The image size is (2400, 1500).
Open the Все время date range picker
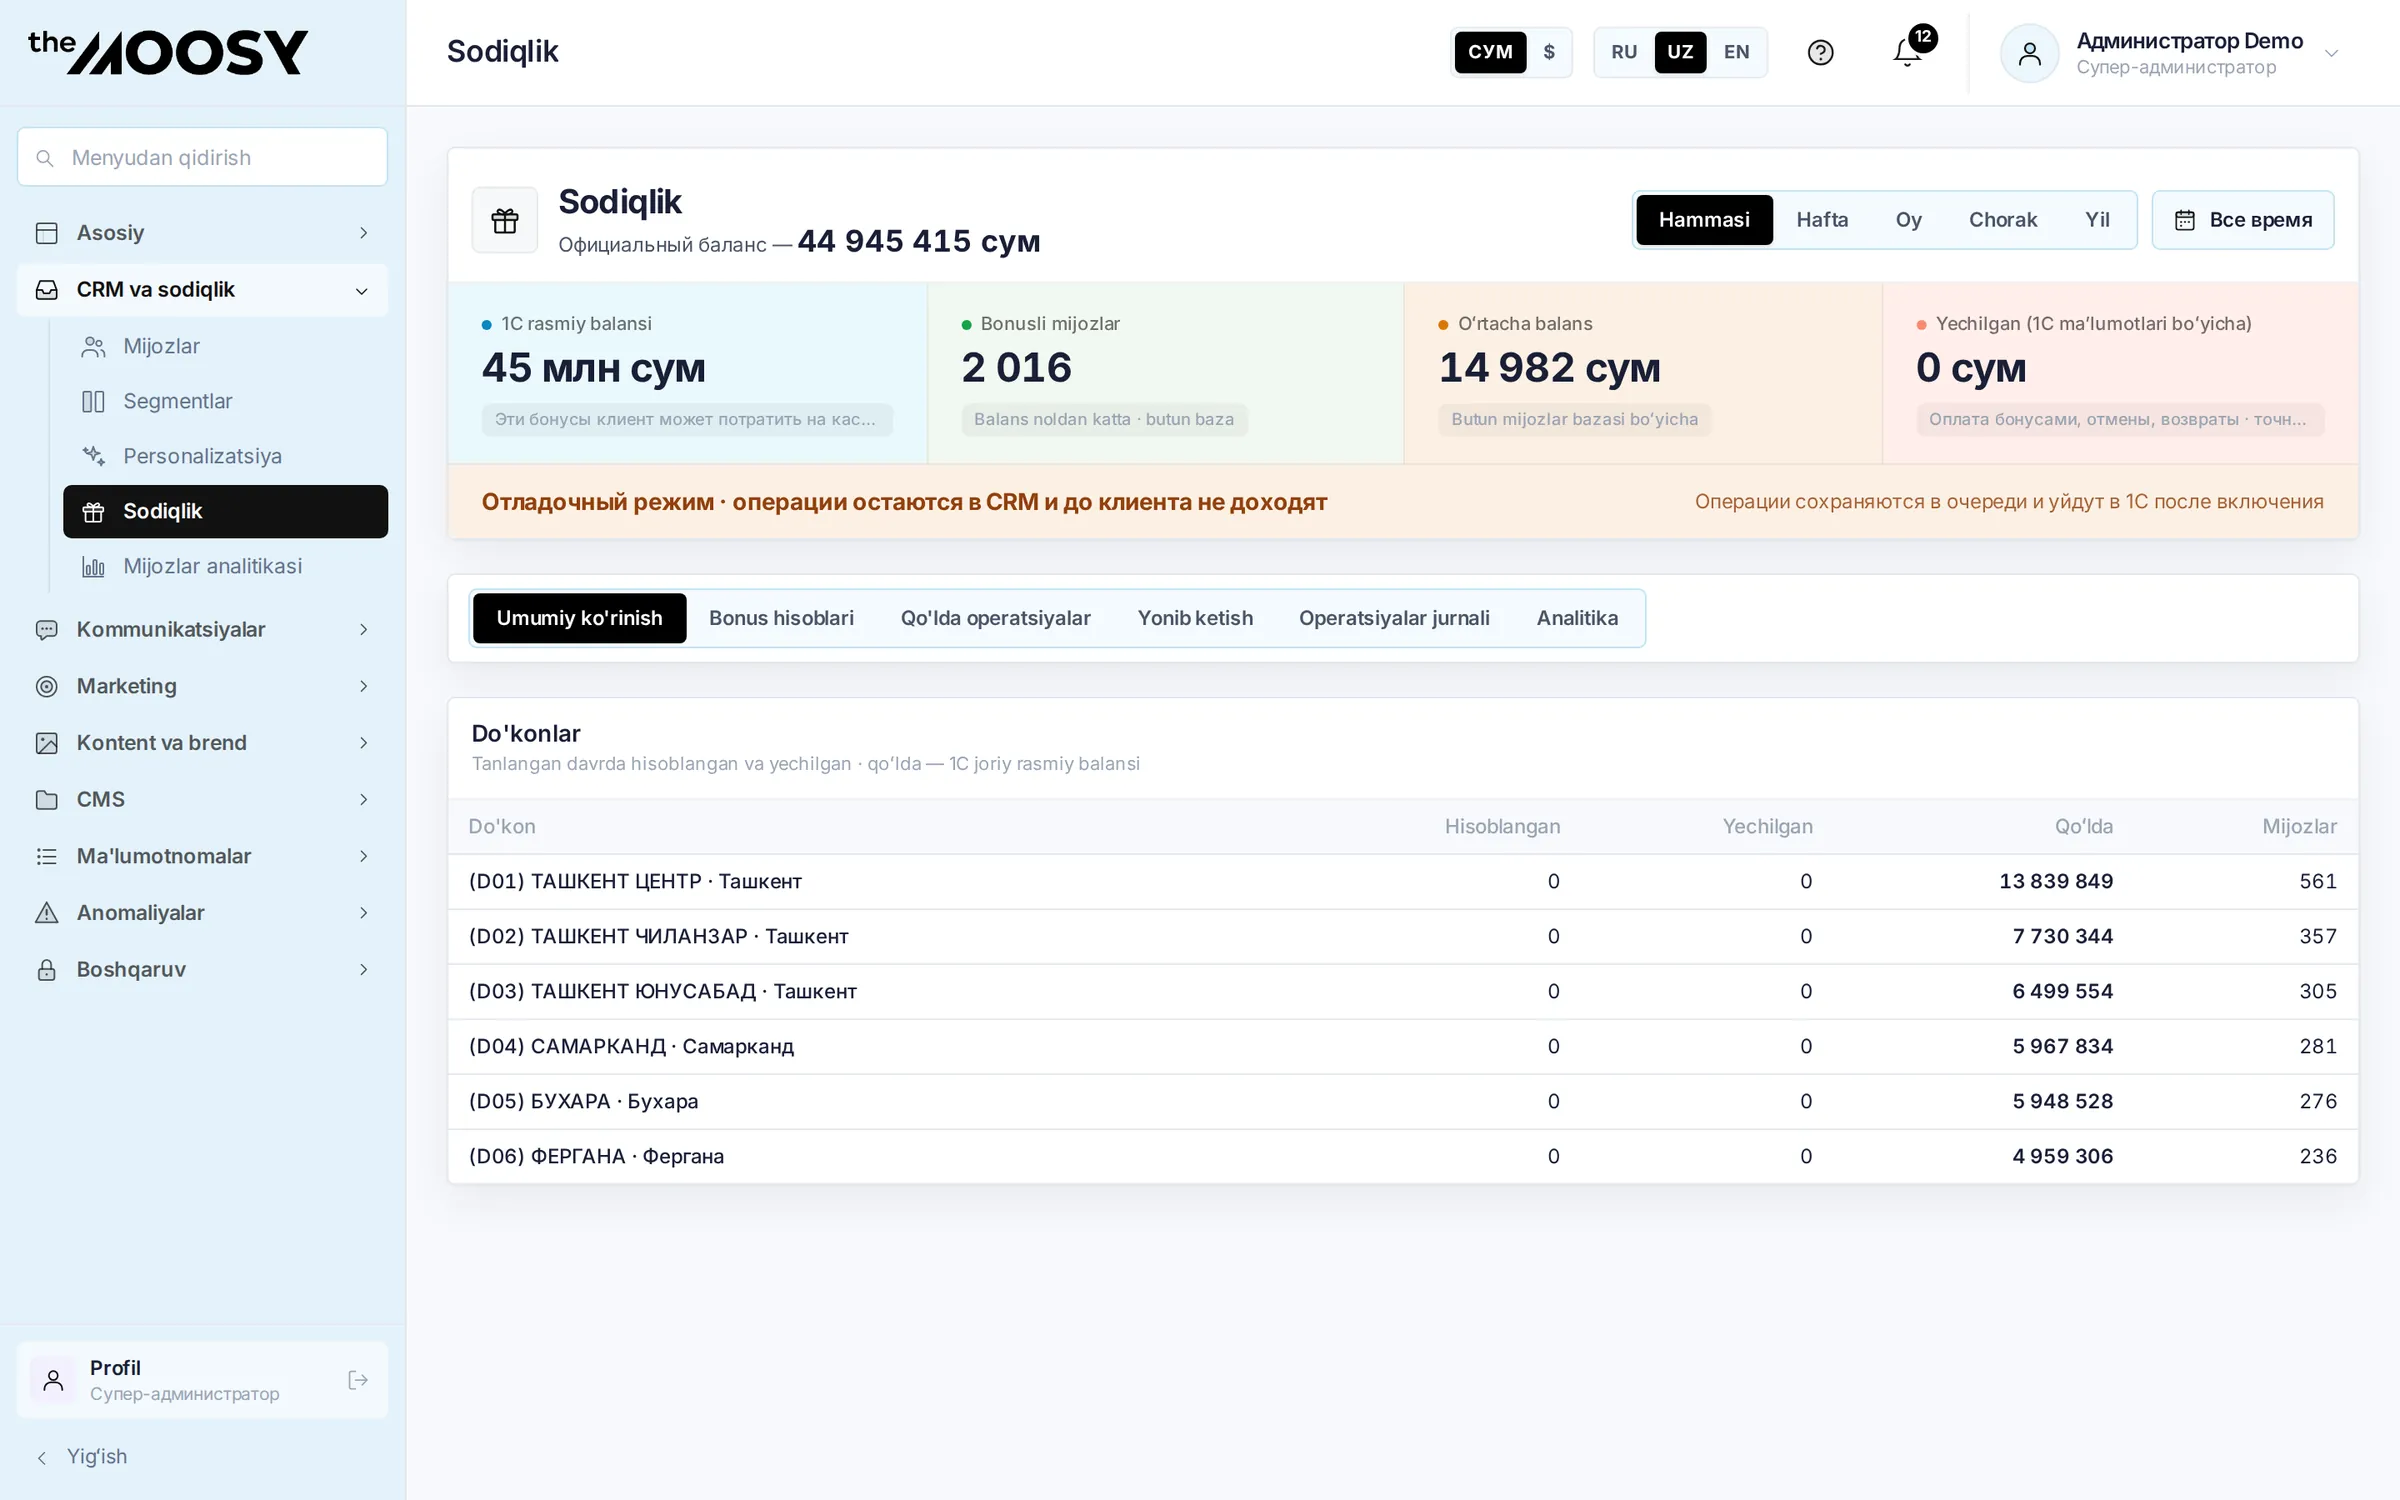(x=2243, y=220)
